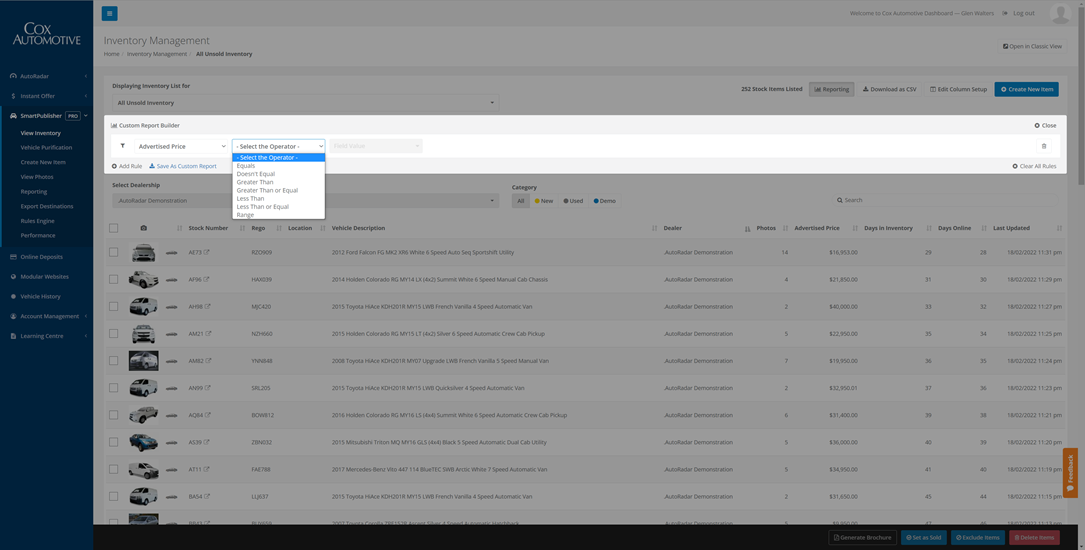
Task: Switch category filter to Used
Action: coord(573,201)
